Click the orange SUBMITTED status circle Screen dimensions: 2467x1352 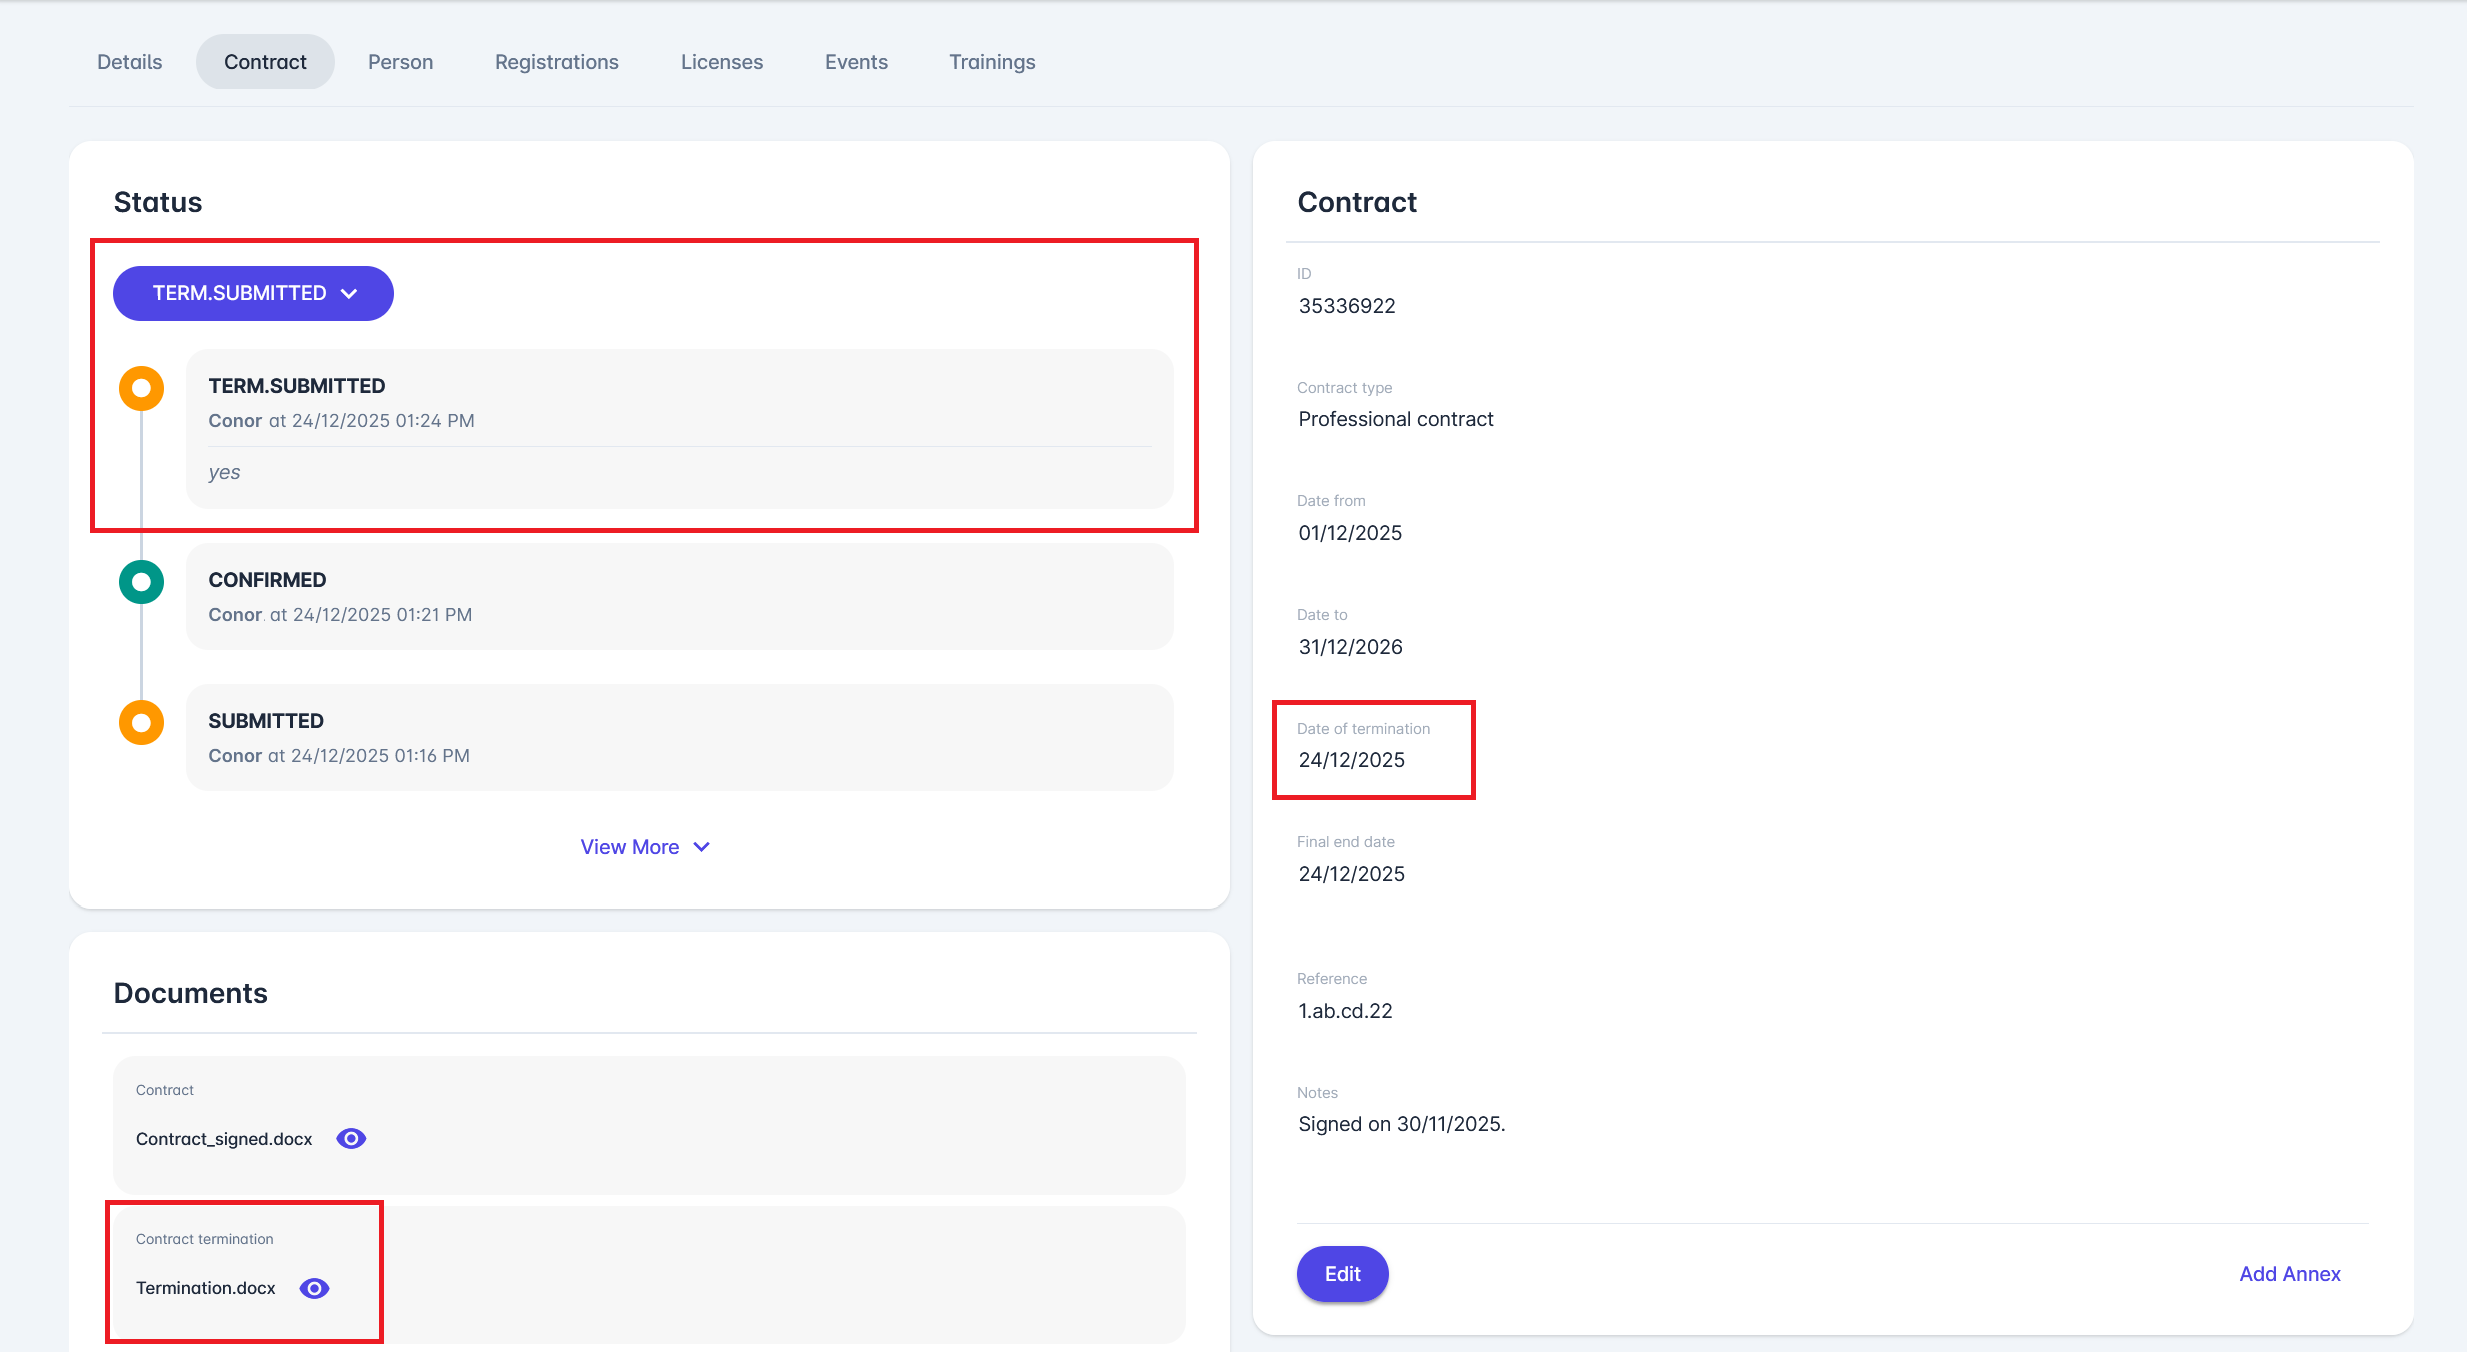141,723
